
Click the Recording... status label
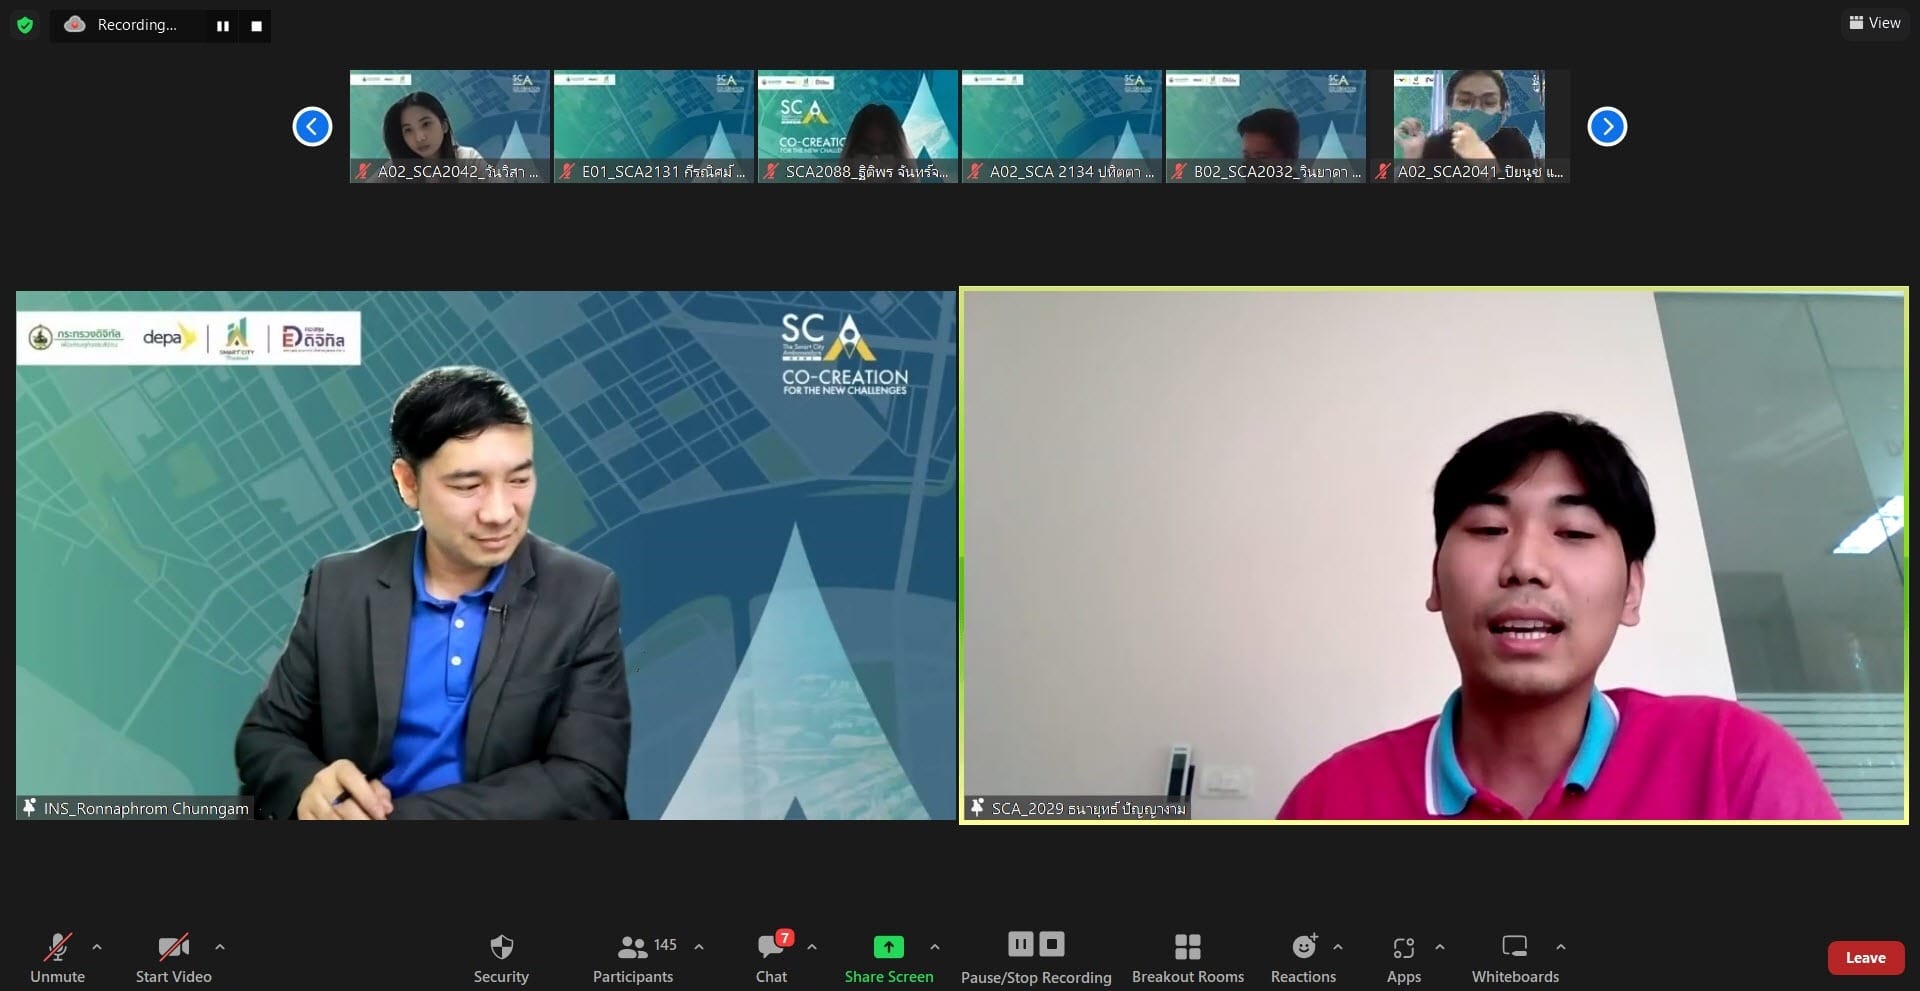[137, 25]
